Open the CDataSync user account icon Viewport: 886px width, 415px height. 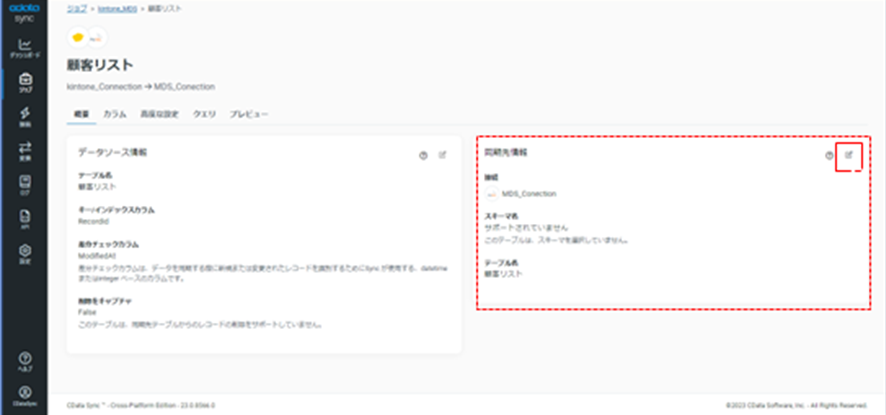(x=25, y=392)
